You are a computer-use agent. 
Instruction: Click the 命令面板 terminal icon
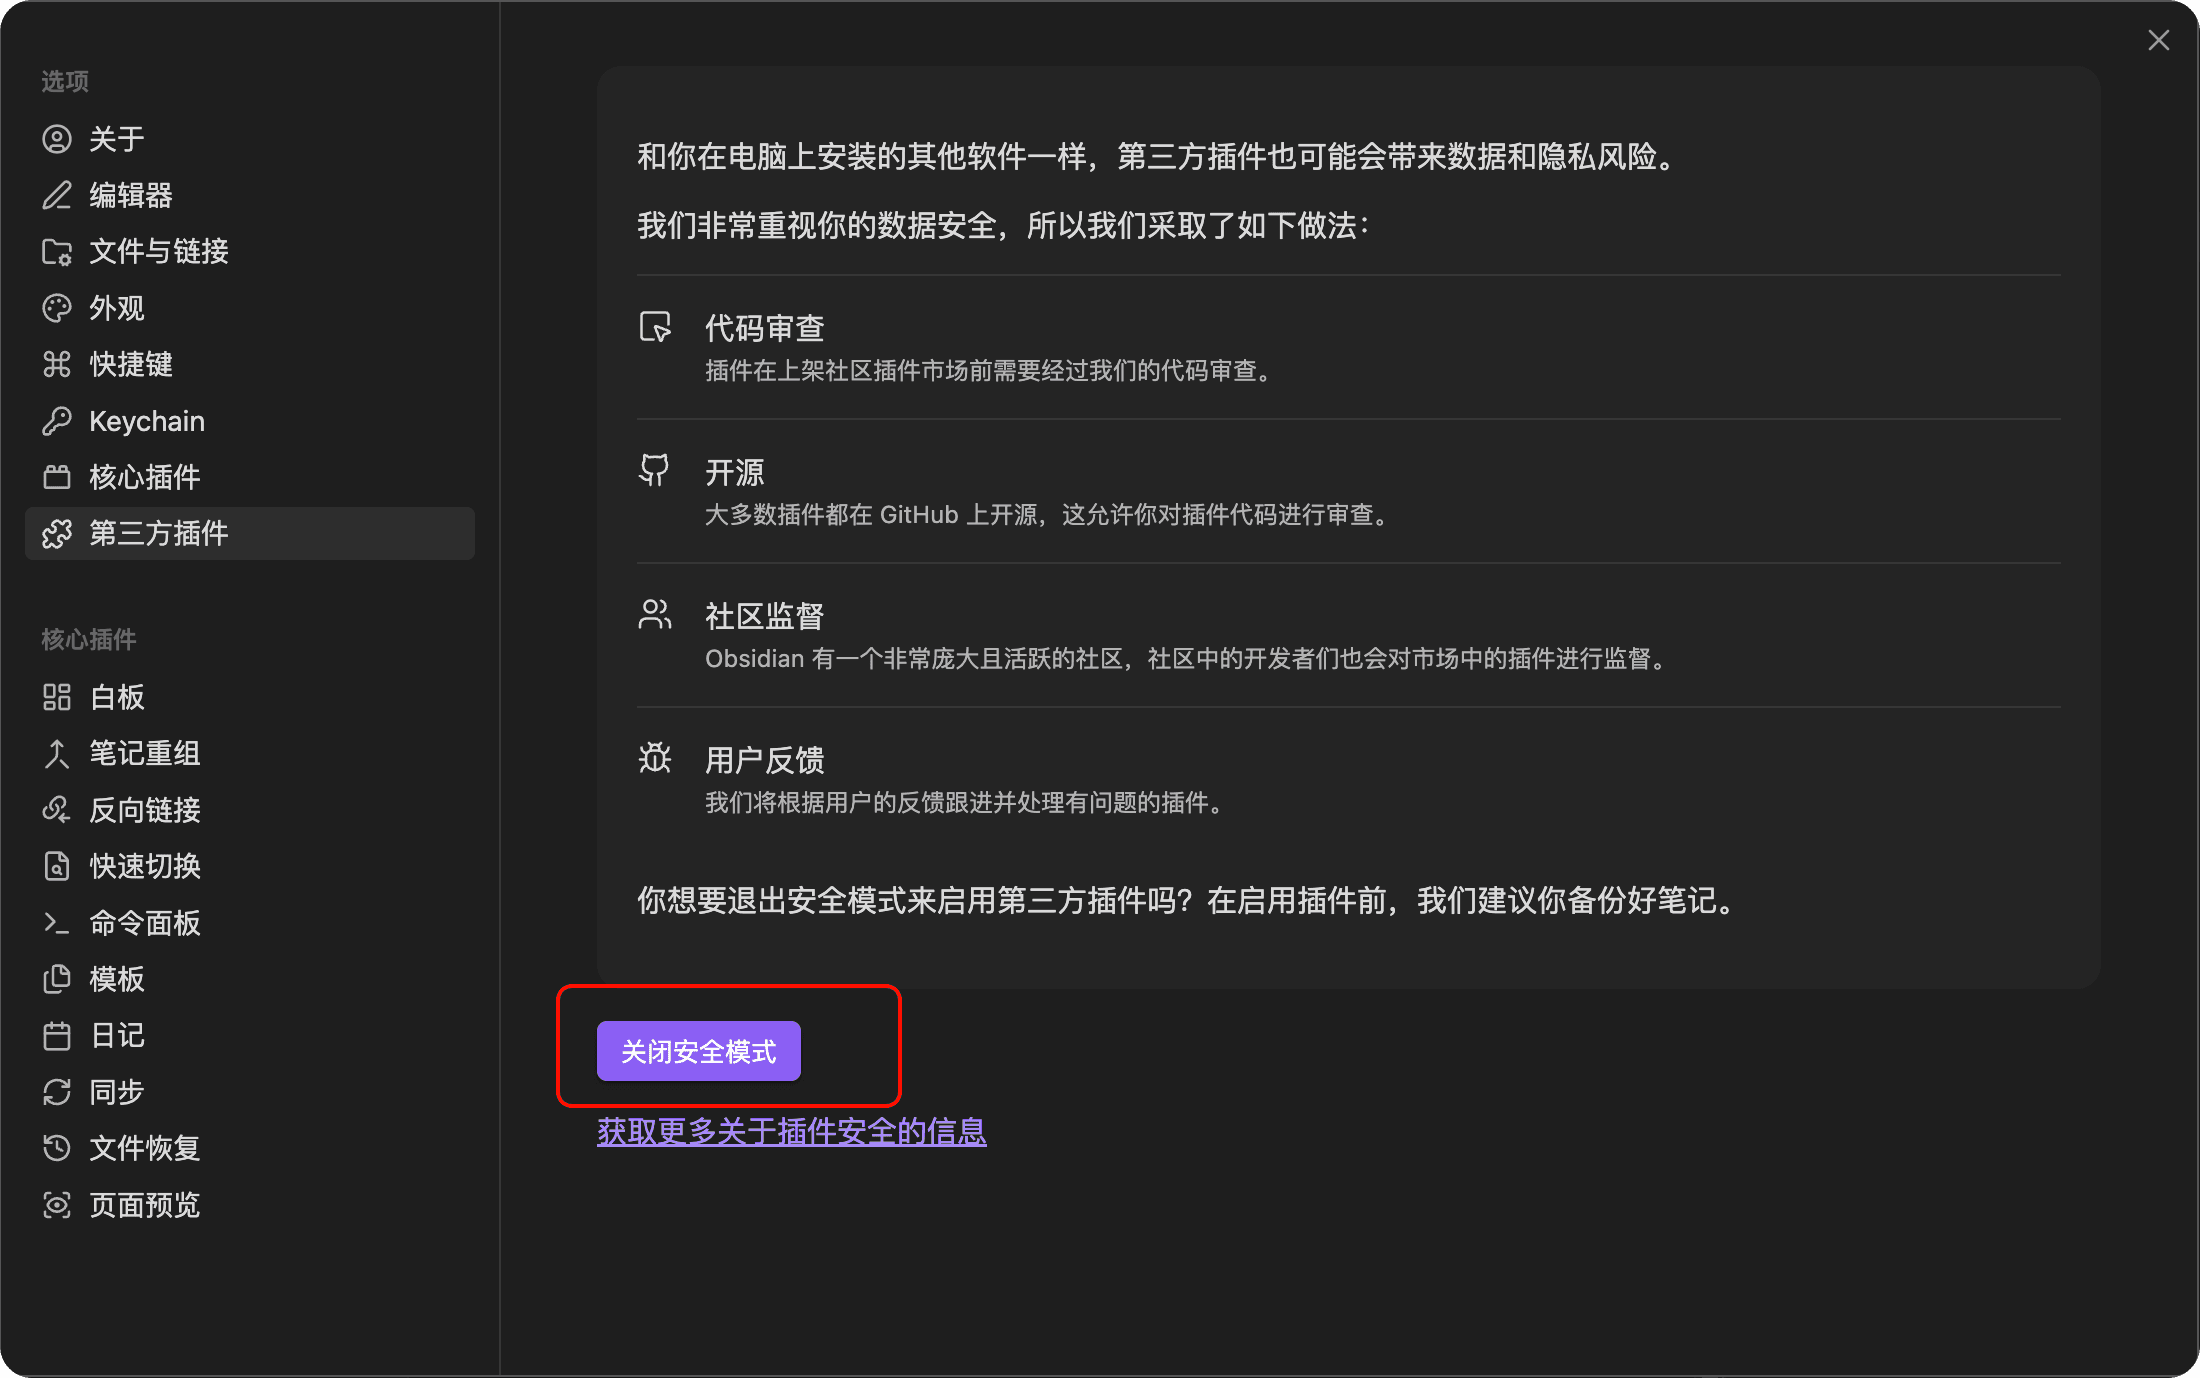point(57,922)
